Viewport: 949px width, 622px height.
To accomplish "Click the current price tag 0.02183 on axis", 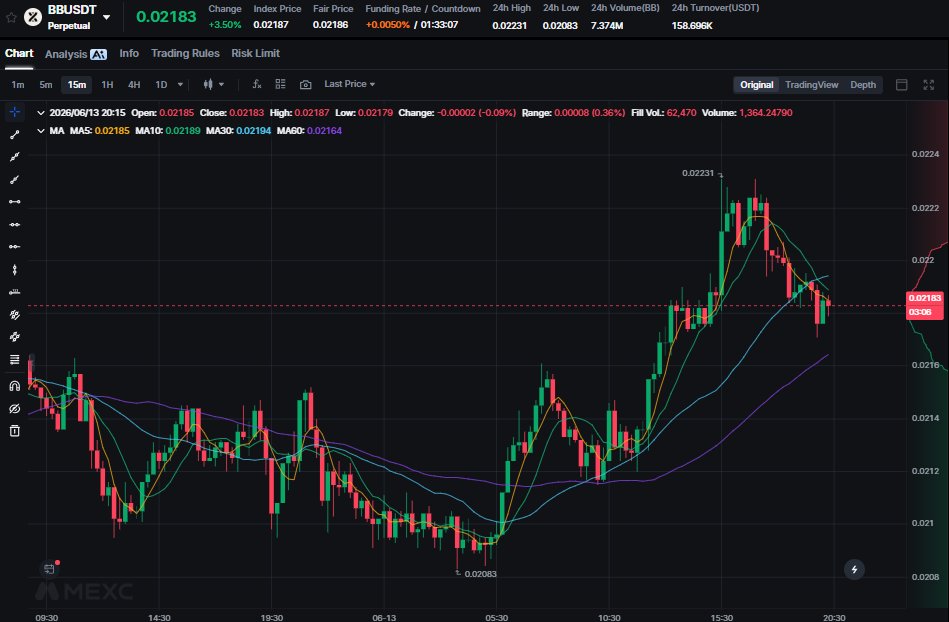I will 925,298.
